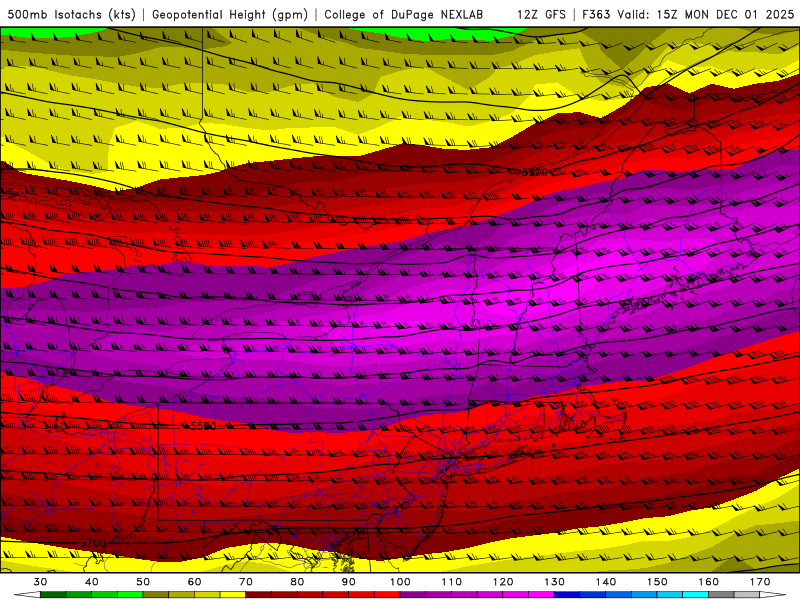Pick the cyan swatch just before 160

[695, 595]
